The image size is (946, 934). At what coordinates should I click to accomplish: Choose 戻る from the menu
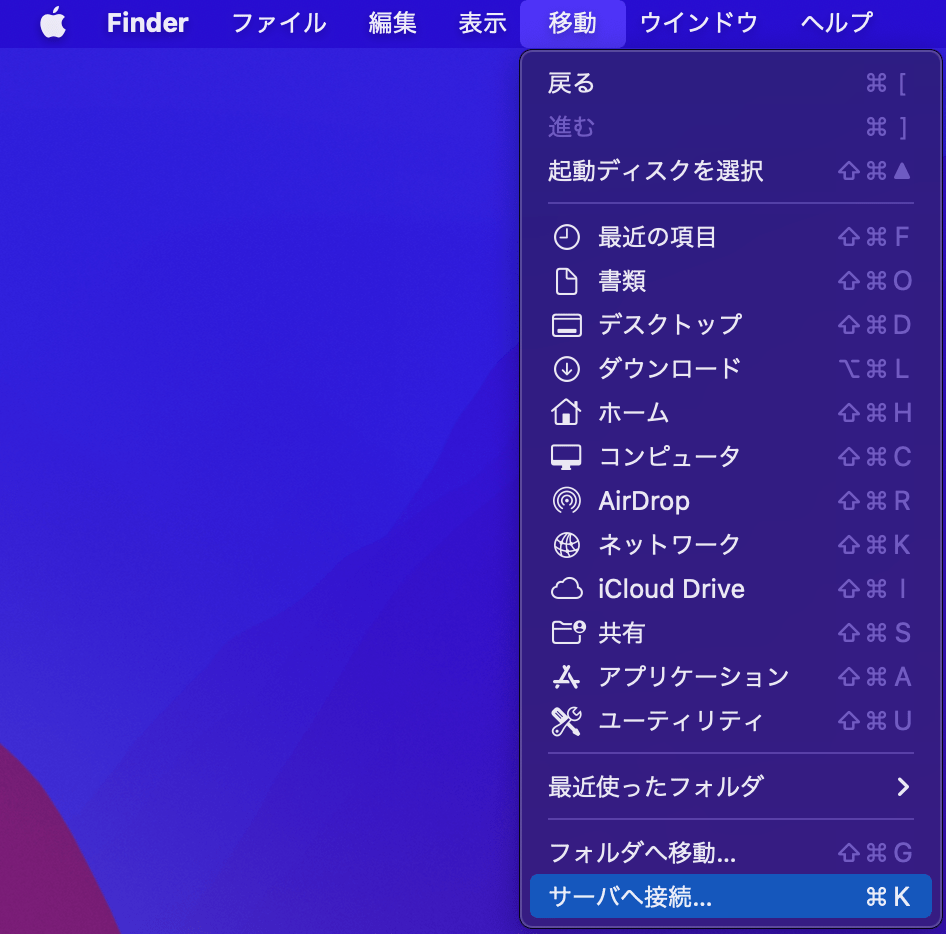point(731,83)
